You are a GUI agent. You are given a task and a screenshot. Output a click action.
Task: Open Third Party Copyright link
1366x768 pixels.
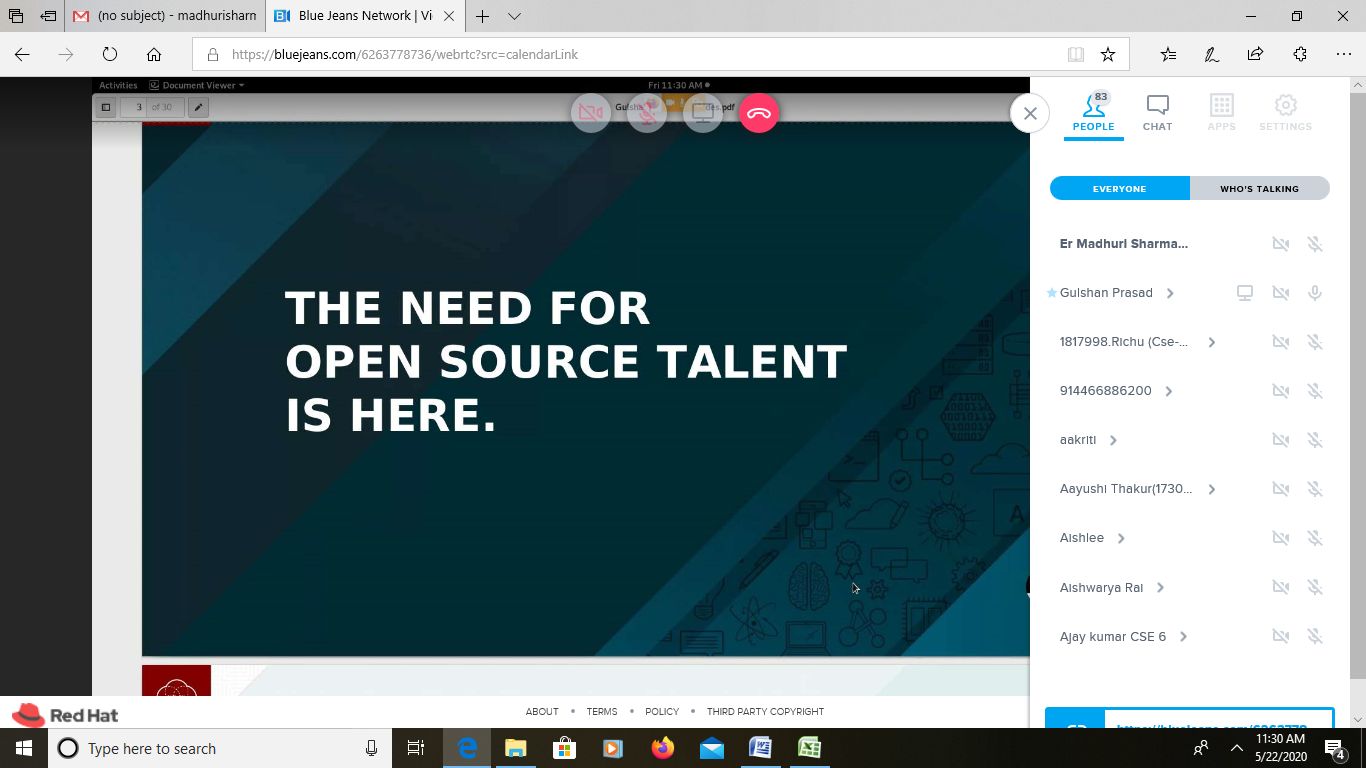pos(765,712)
